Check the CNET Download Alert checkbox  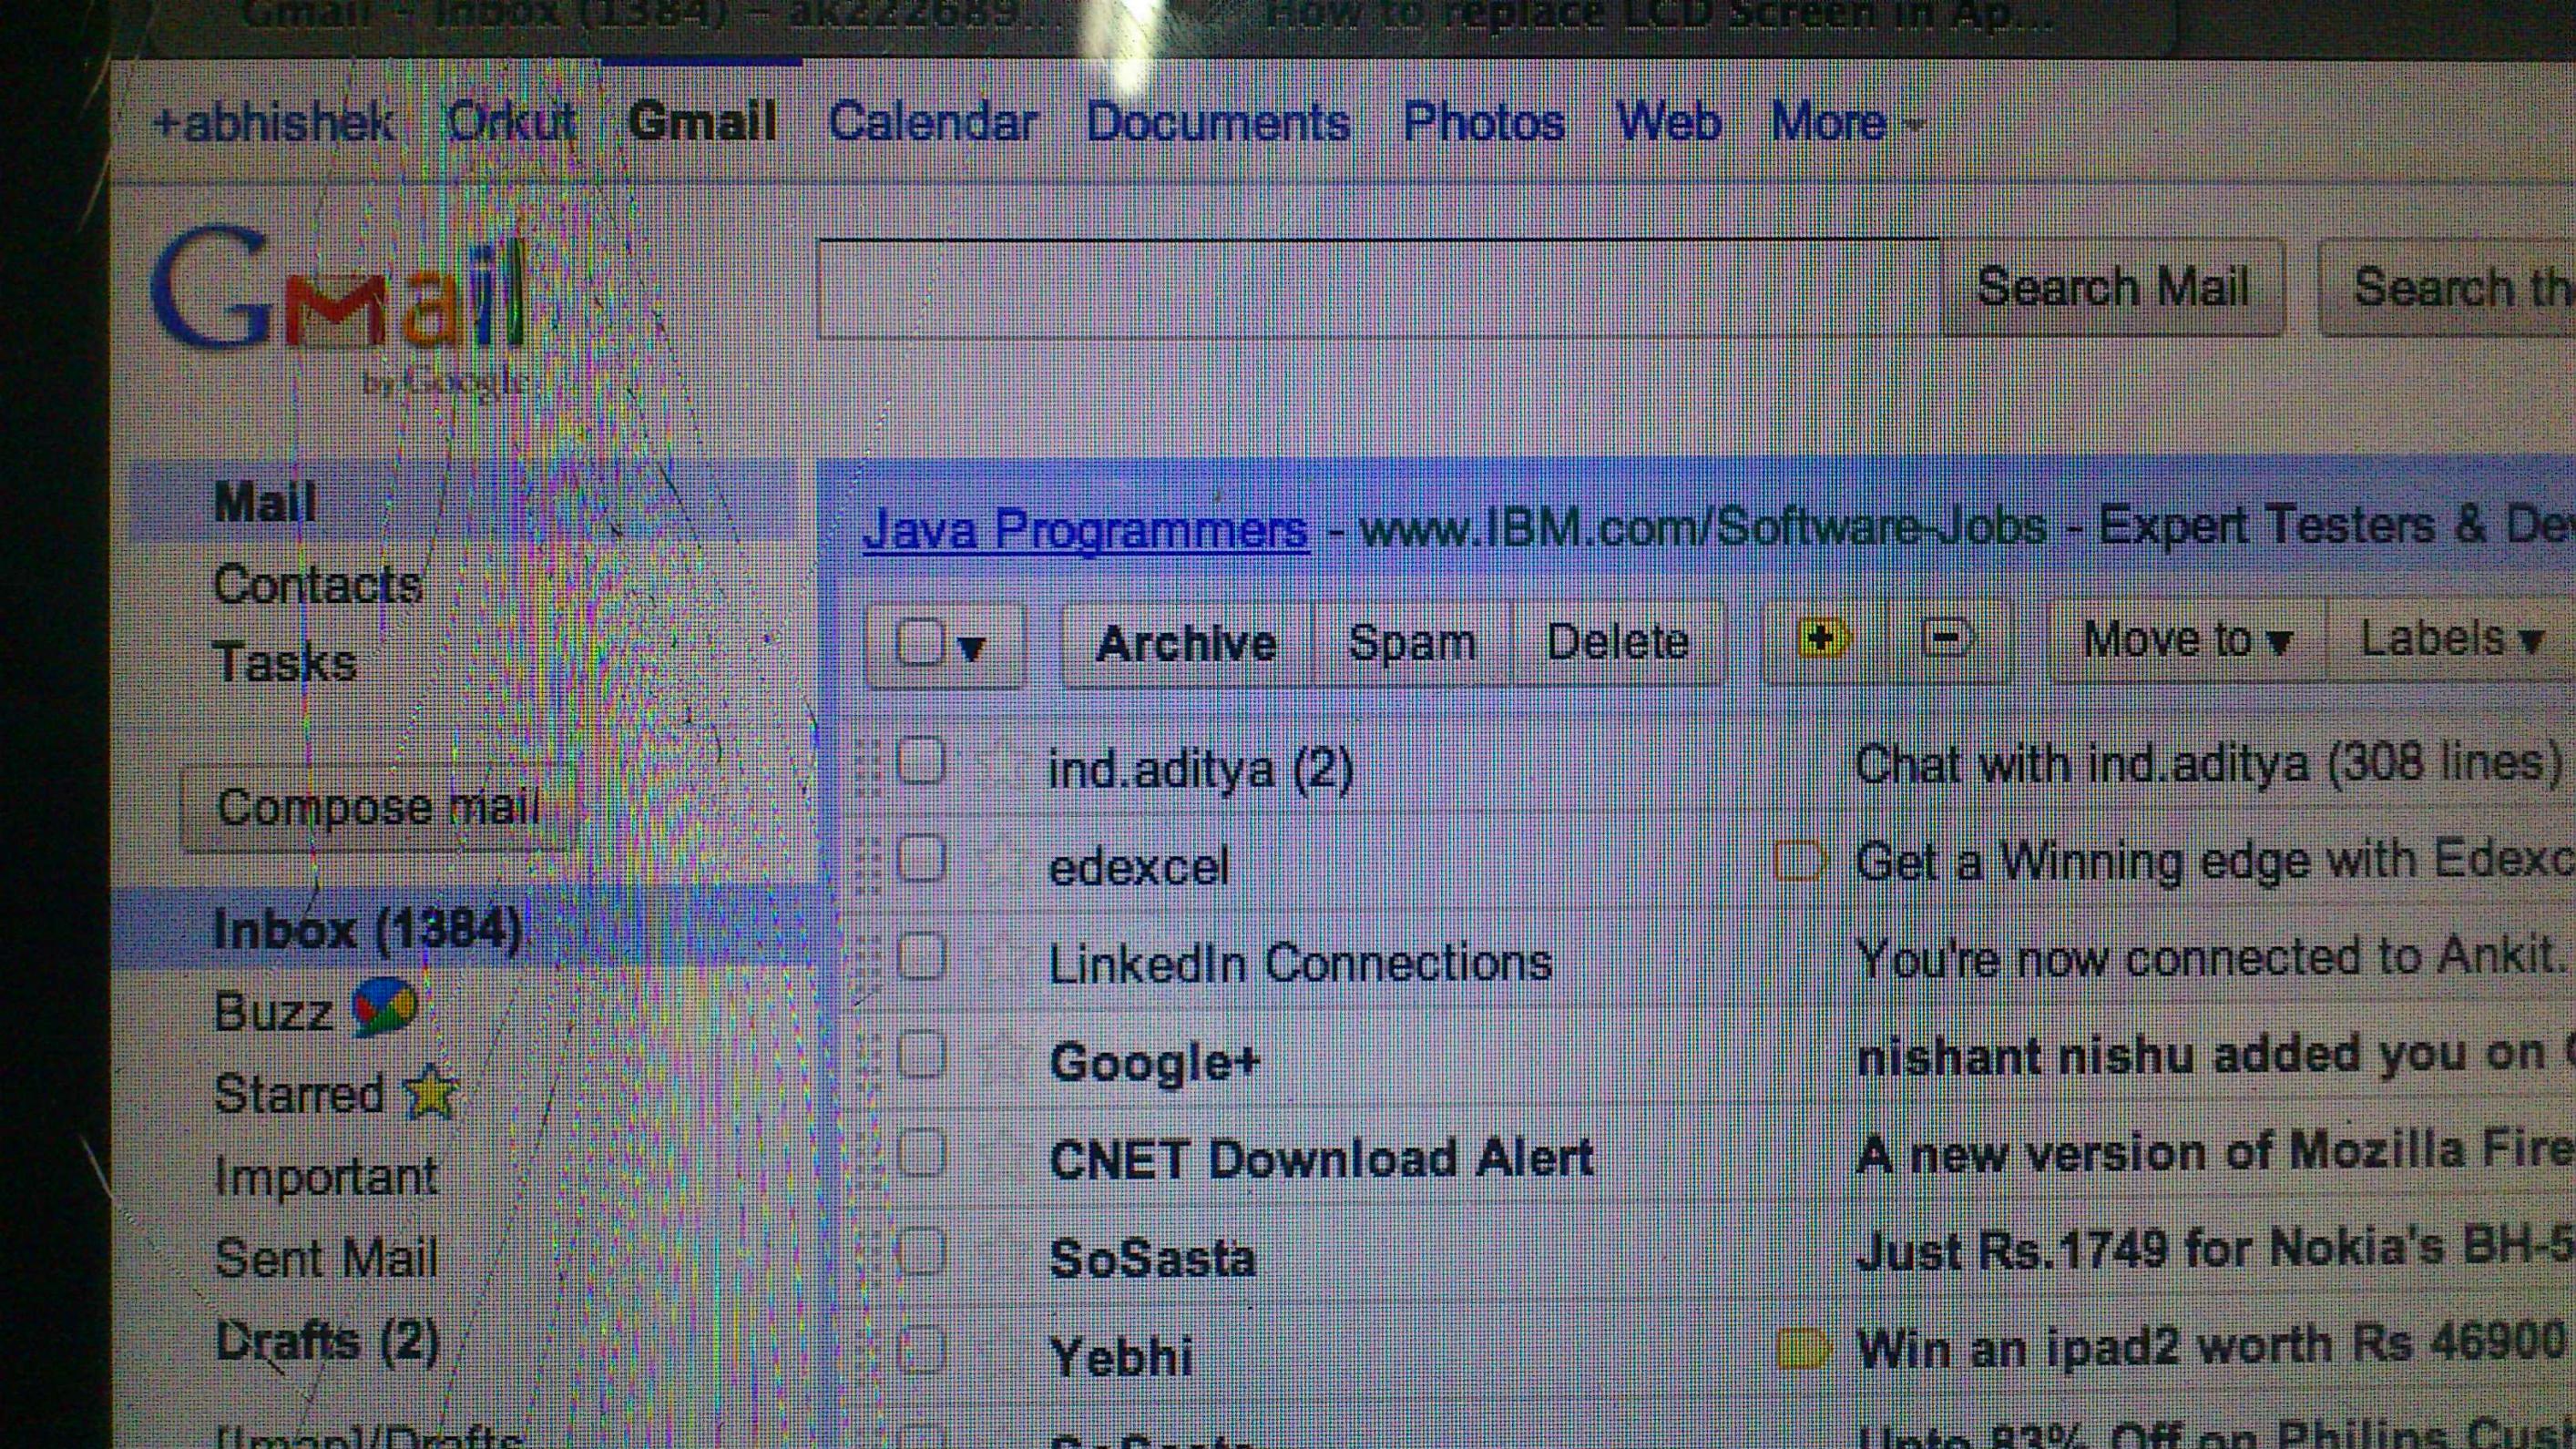click(x=920, y=1152)
